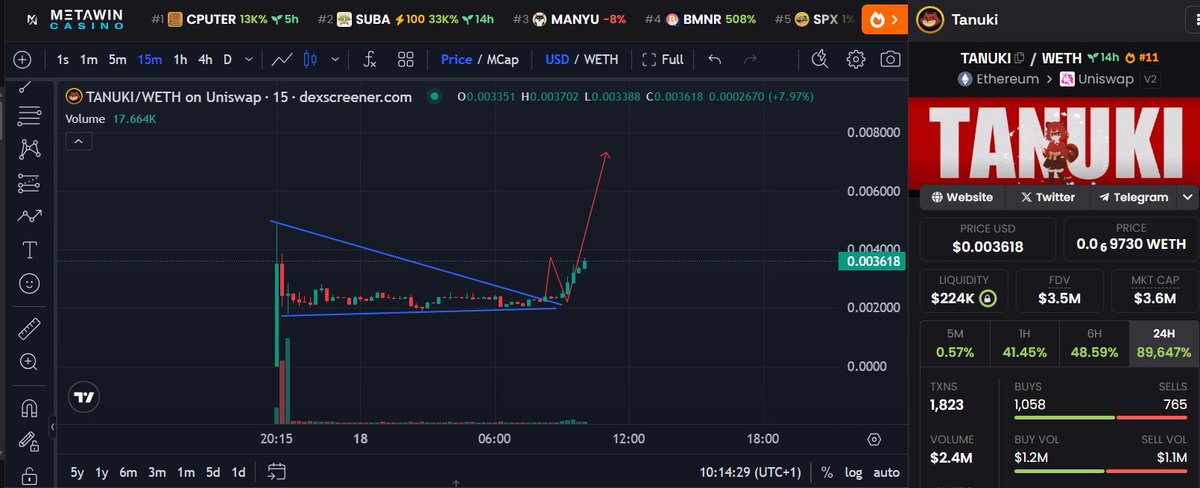Set chart range to 5y
Viewport: 1200px width, 488px height.
coord(77,472)
